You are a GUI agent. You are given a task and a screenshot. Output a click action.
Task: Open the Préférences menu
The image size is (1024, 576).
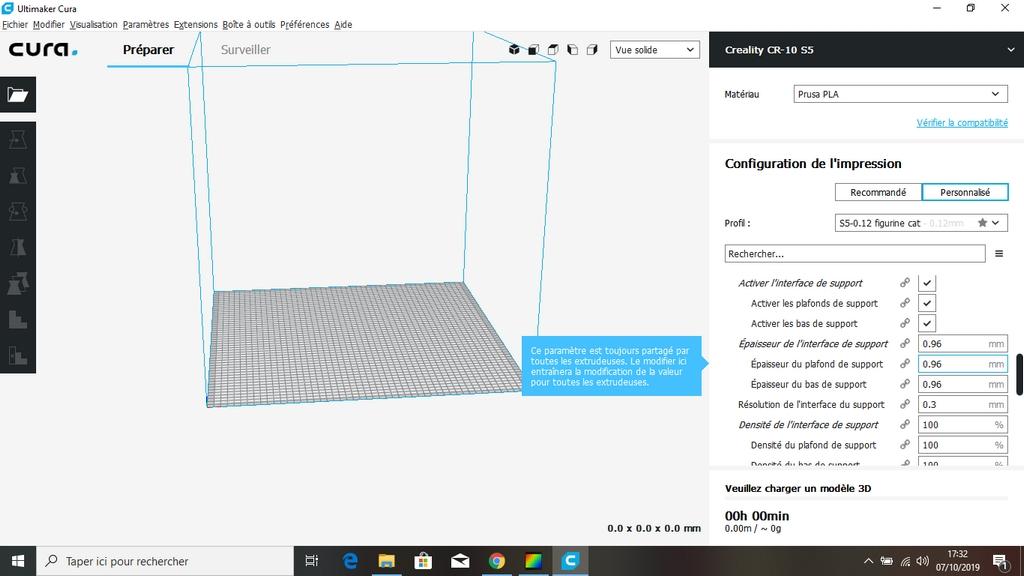point(304,24)
